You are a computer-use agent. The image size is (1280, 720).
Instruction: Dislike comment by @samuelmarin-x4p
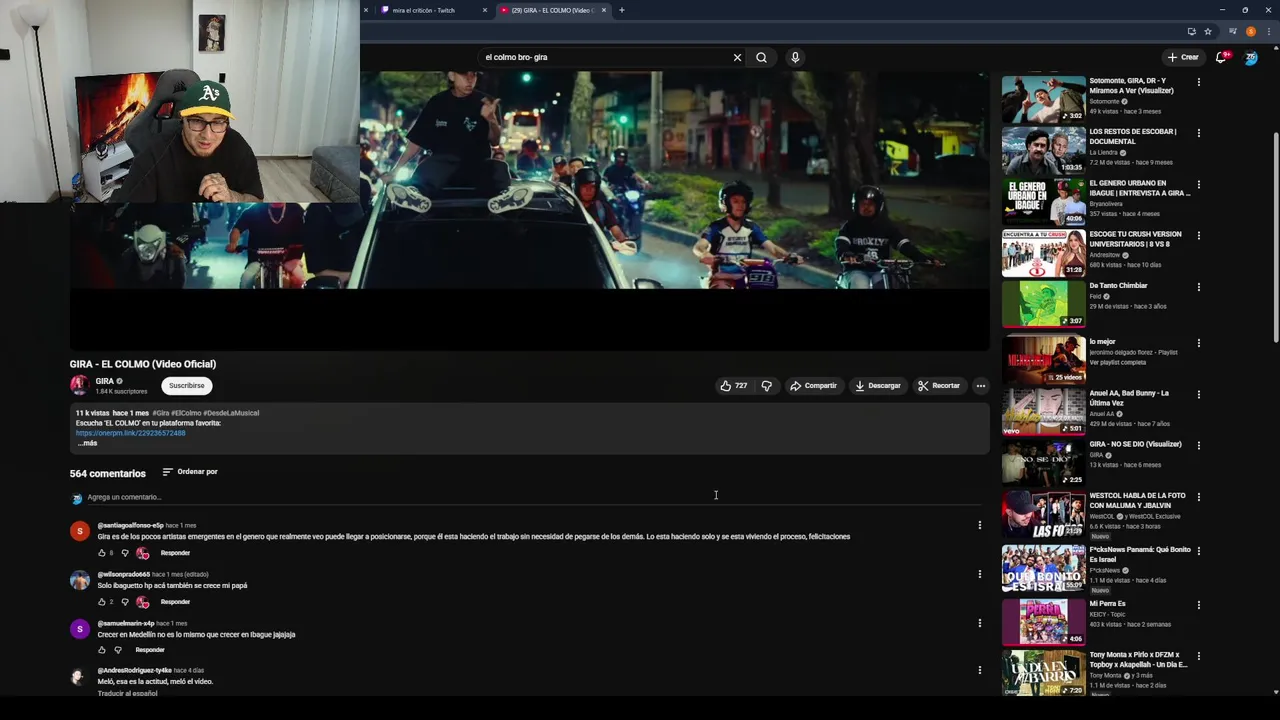(x=118, y=650)
